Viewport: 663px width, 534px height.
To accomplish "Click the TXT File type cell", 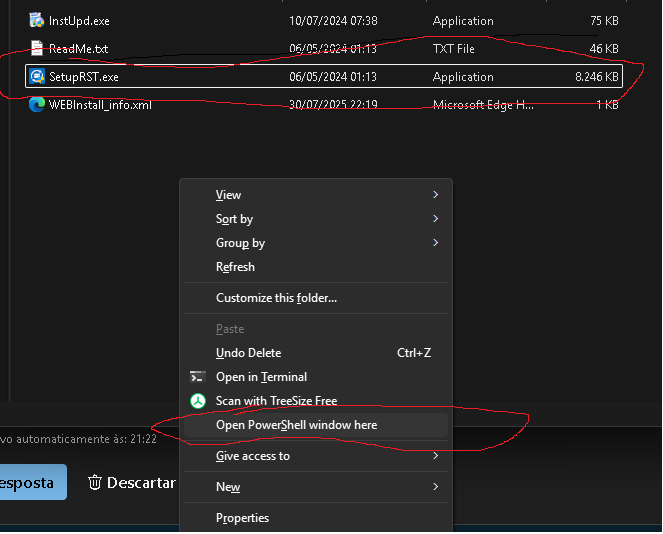I will tap(453, 49).
